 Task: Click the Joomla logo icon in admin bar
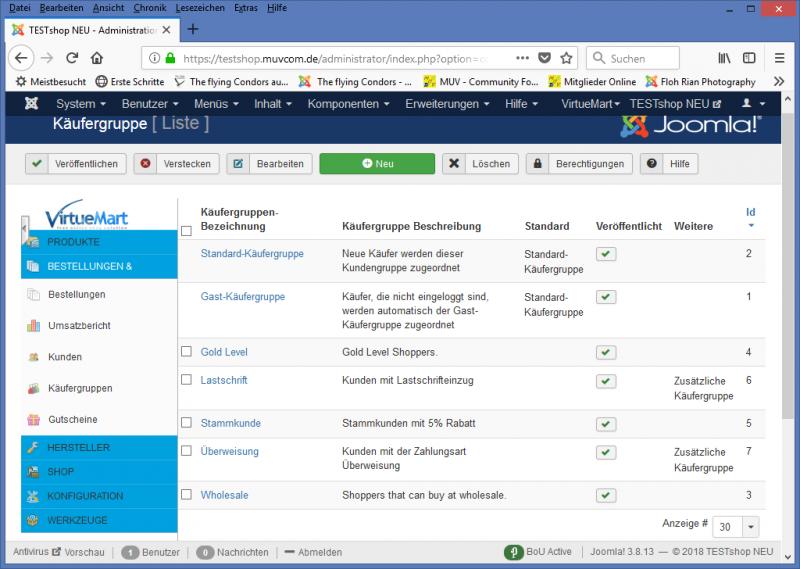point(32,104)
